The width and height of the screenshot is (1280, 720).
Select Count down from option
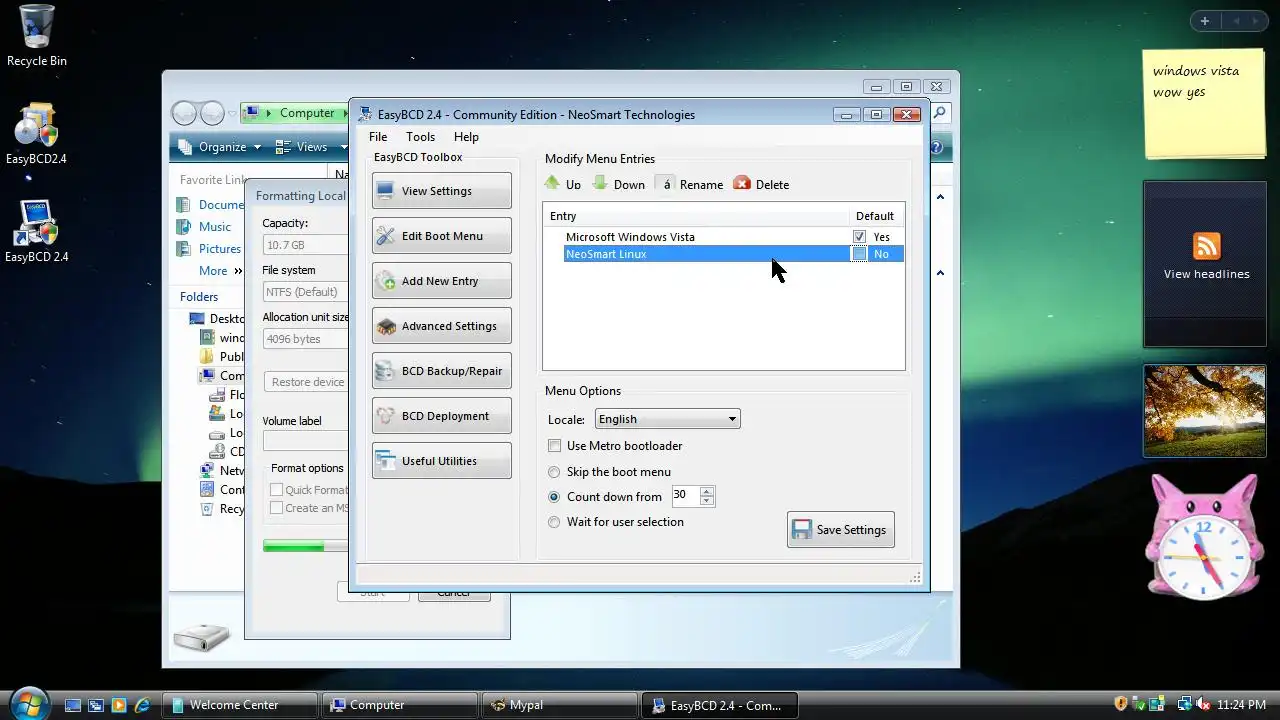(x=554, y=497)
